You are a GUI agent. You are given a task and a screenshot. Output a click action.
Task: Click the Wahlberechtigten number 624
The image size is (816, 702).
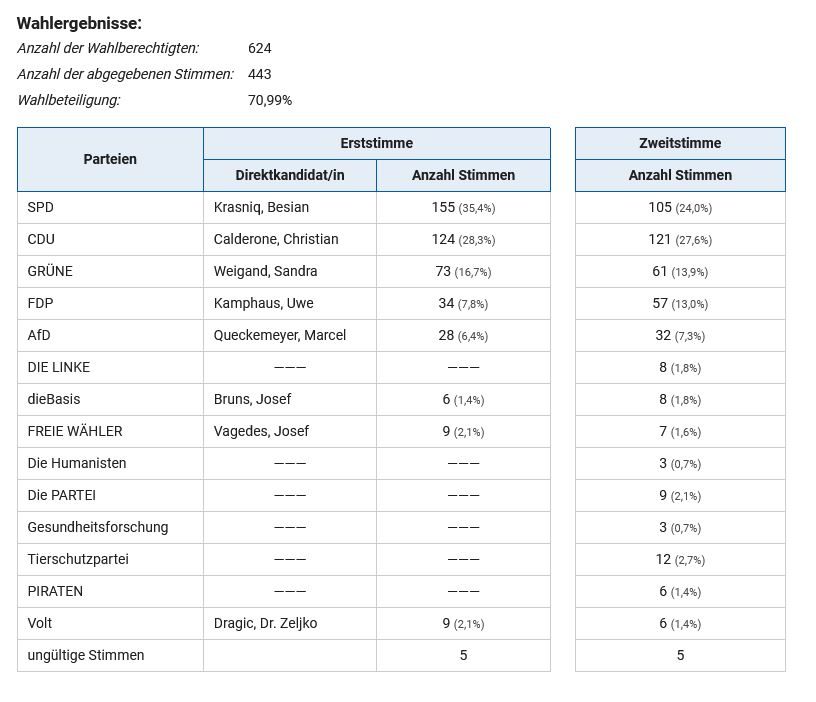260,48
